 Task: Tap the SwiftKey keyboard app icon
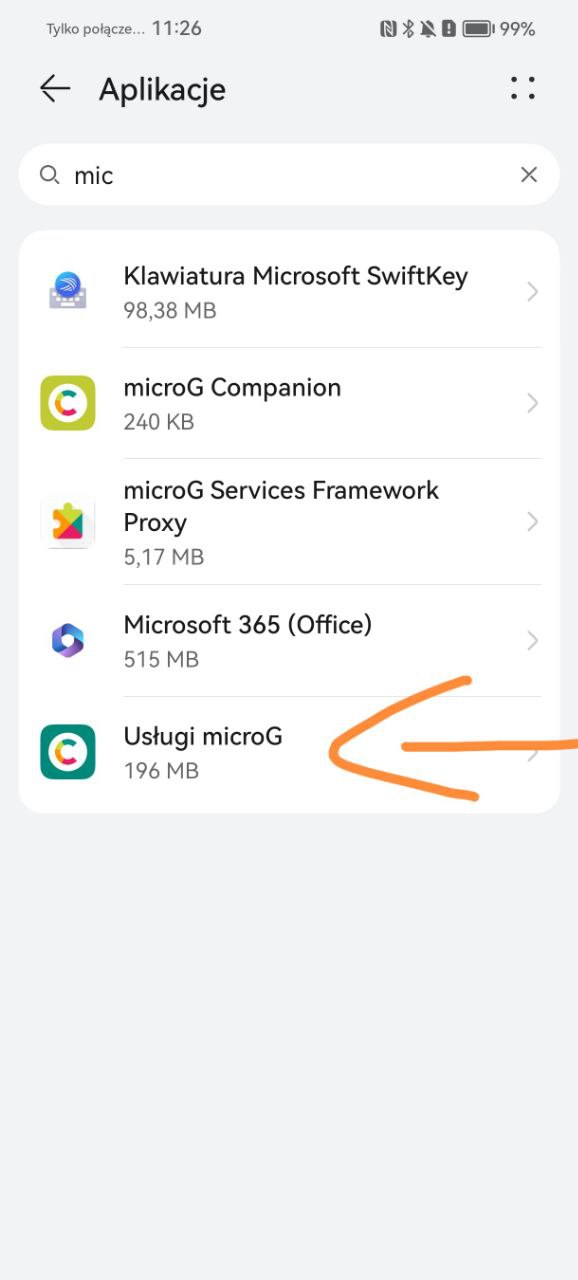(68, 292)
